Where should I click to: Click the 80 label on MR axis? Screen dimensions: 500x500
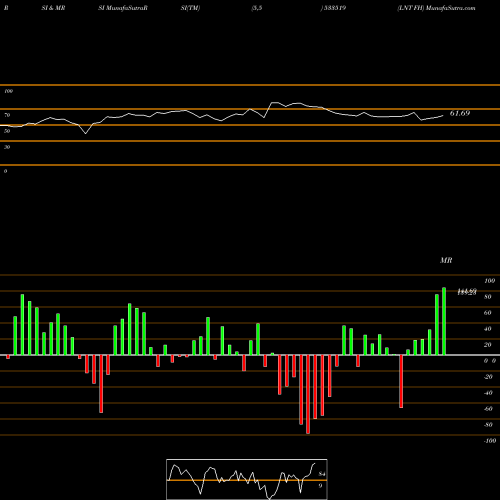pyautogui.click(x=488, y=297)
